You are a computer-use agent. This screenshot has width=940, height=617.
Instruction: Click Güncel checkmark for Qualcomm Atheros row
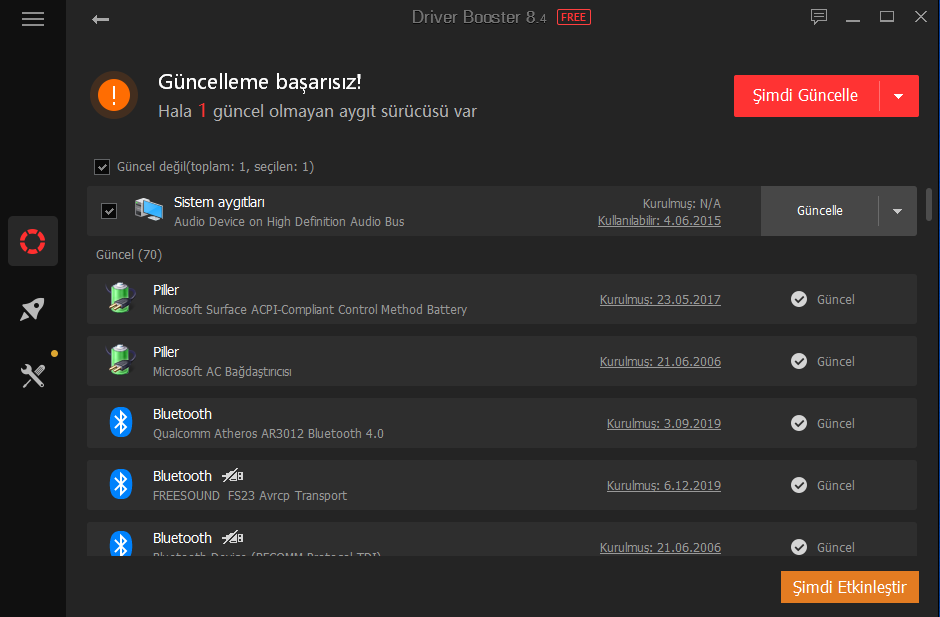coord(799,423)
